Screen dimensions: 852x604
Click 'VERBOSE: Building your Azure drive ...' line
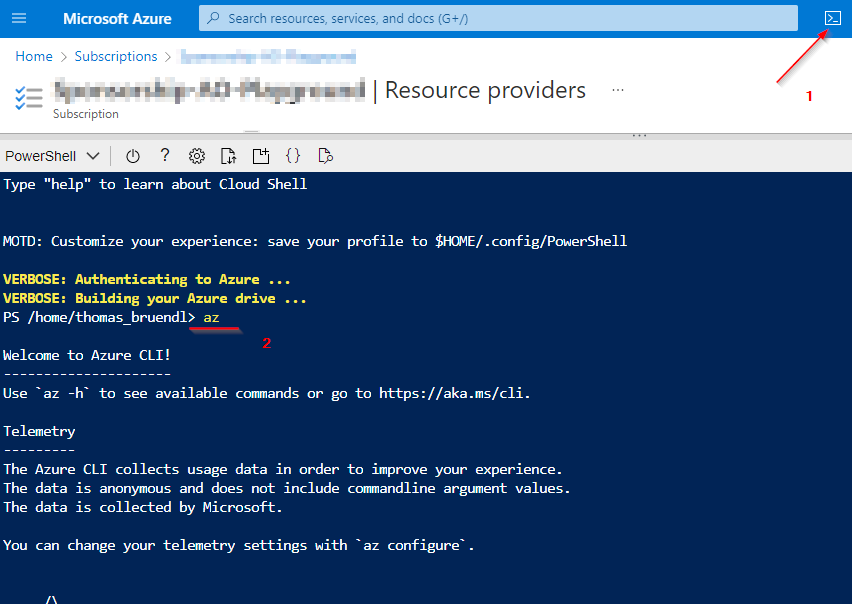154,299
